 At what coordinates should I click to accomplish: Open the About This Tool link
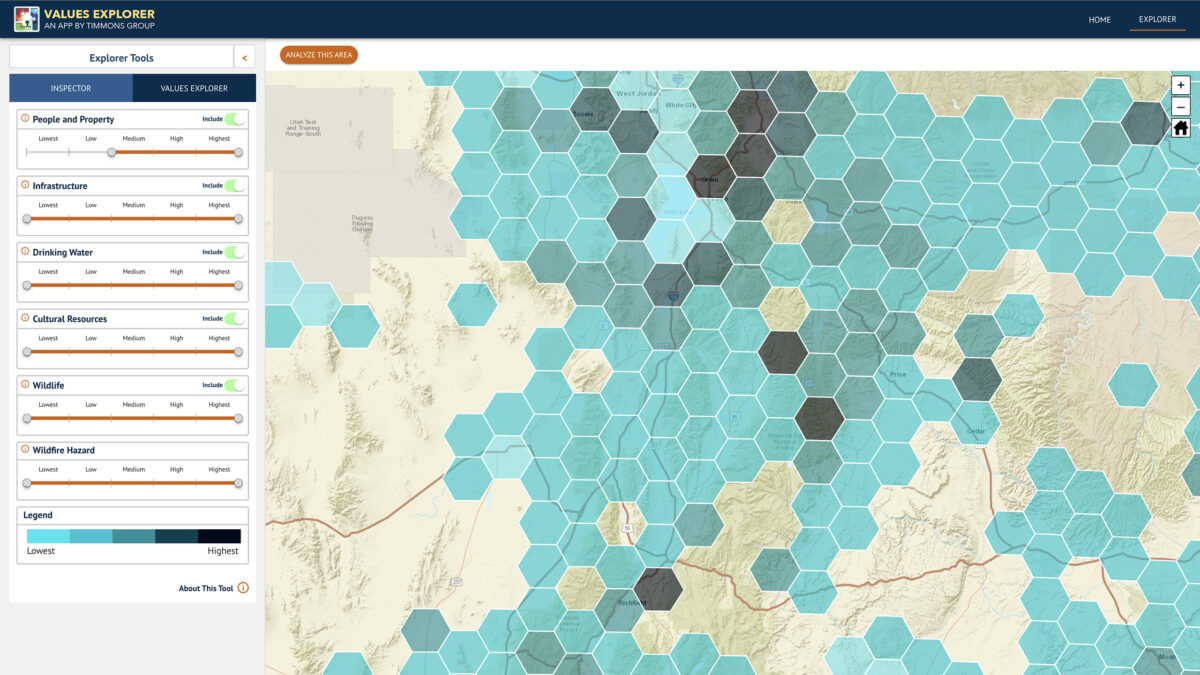tap(211, 588)
